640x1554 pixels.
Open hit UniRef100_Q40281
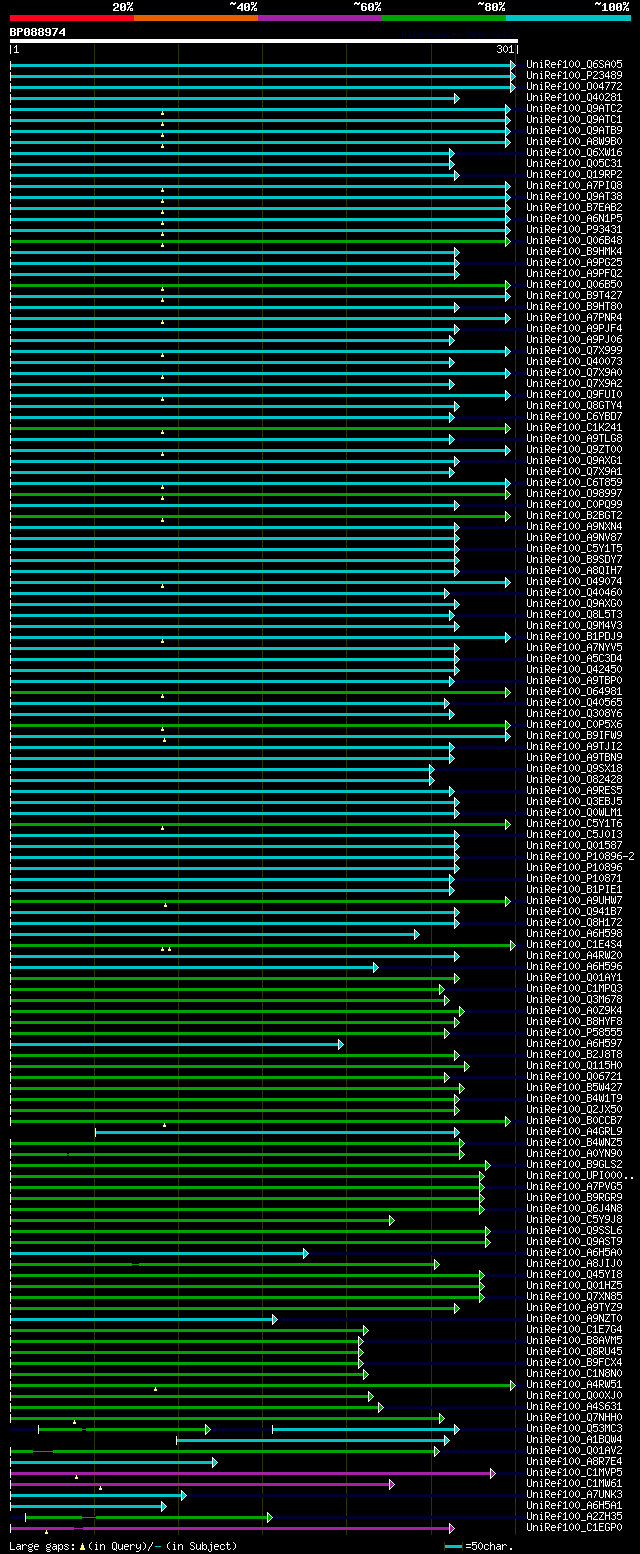574,97
